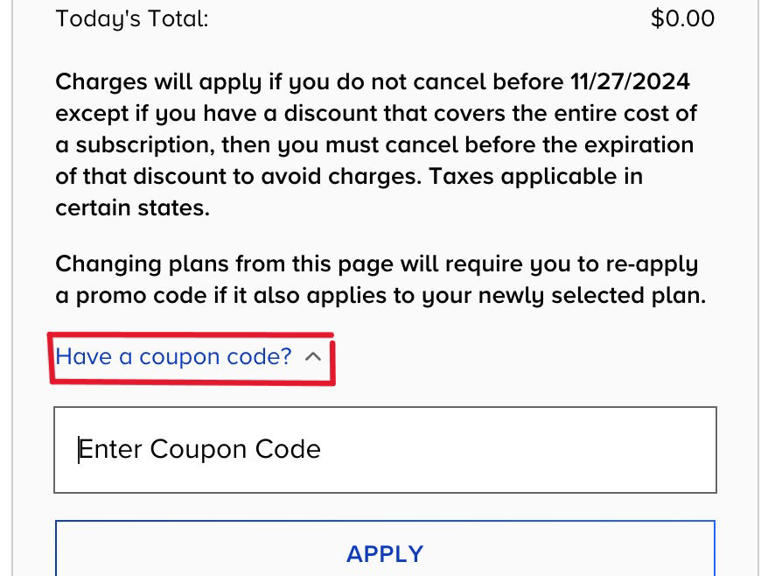Click the "Have a coupon code?" link
768x576 pixels.
coord(173,357)
